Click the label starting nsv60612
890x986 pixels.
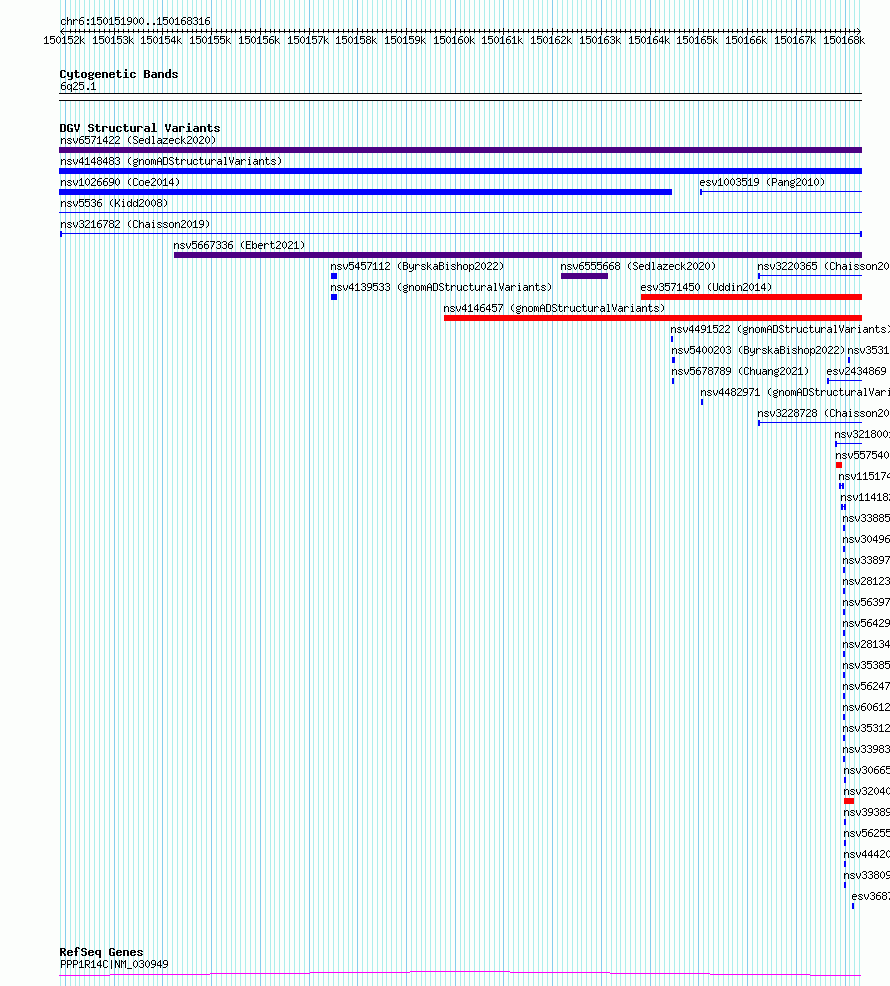866,707
